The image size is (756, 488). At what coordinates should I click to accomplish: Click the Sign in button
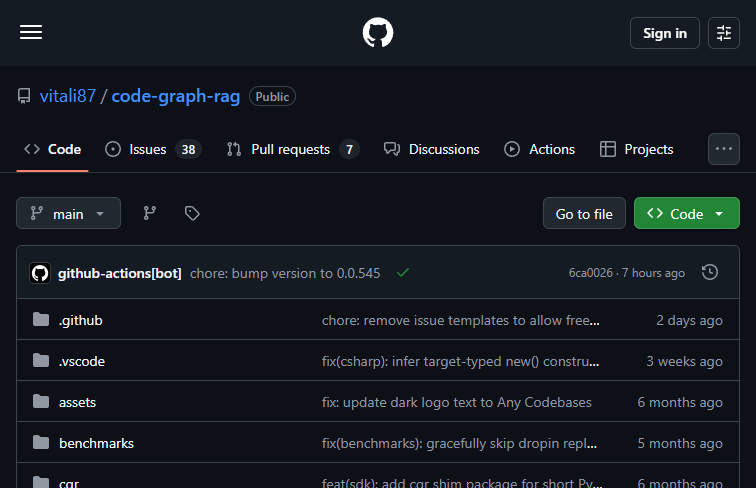point(665,33)
